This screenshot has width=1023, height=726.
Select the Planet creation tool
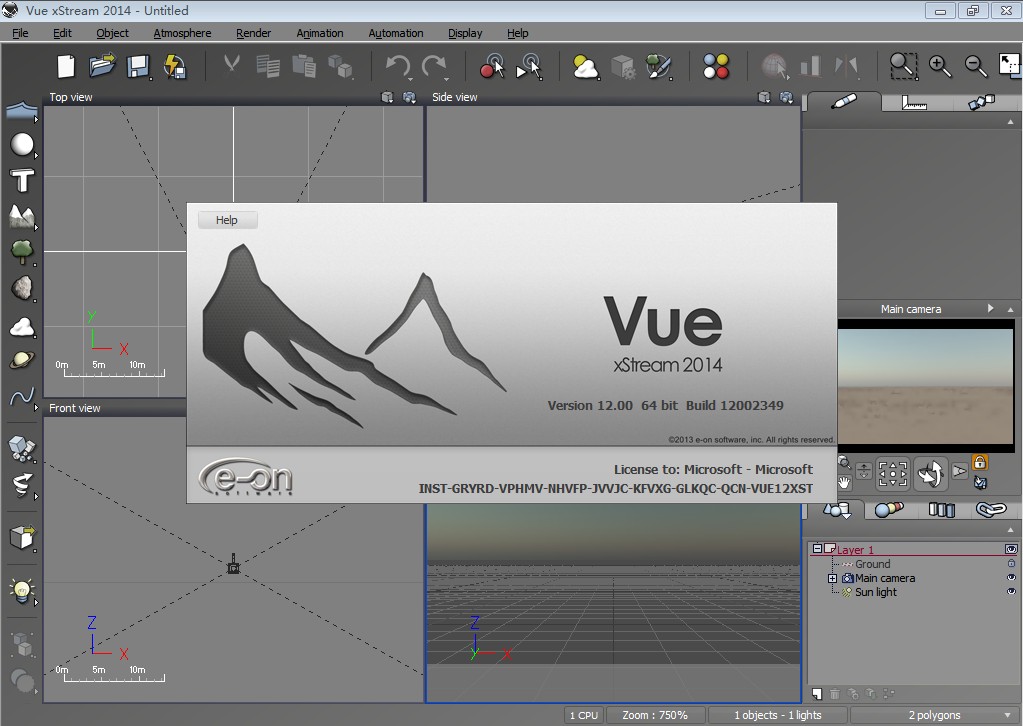point(22,360)
